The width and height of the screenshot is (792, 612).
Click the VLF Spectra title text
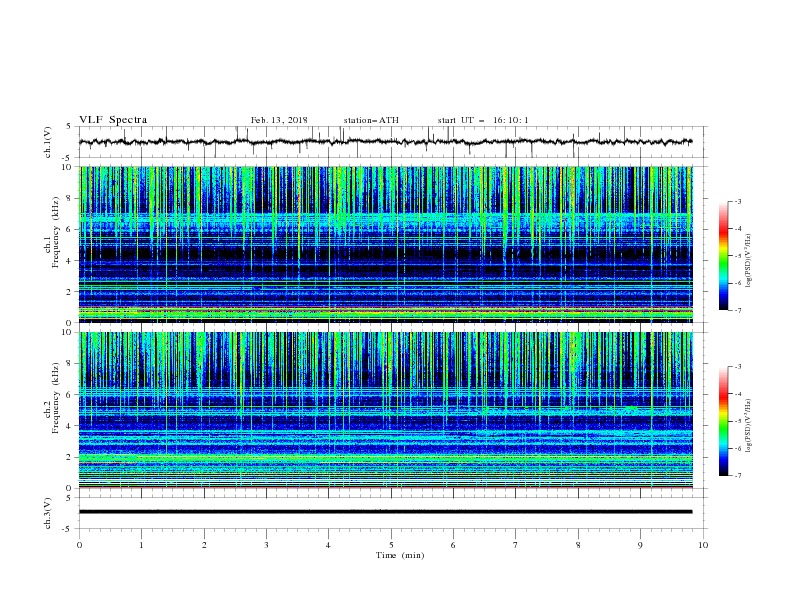113,120
